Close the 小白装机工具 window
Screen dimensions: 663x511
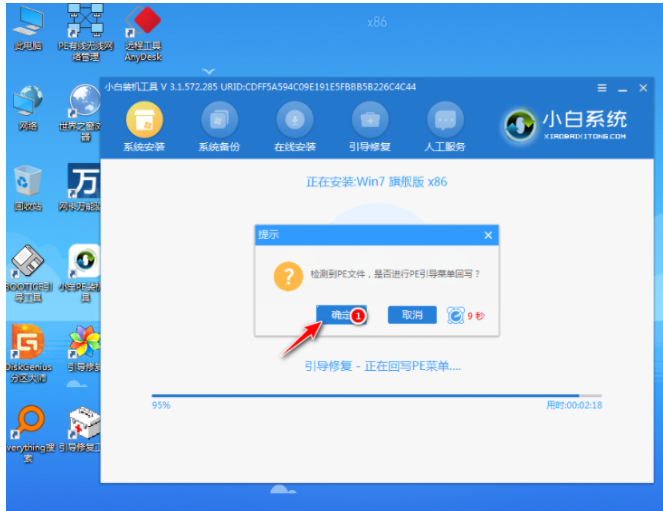click(x=643, y=88)
